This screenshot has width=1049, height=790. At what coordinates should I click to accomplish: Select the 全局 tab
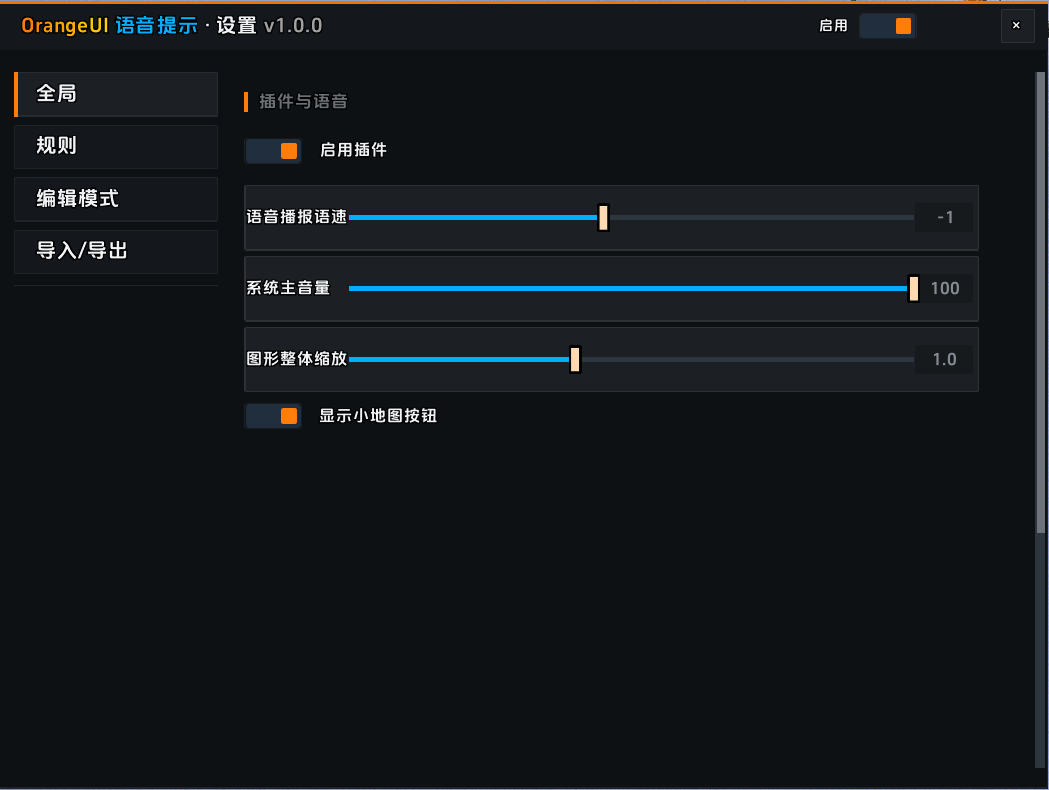[116, 94]
